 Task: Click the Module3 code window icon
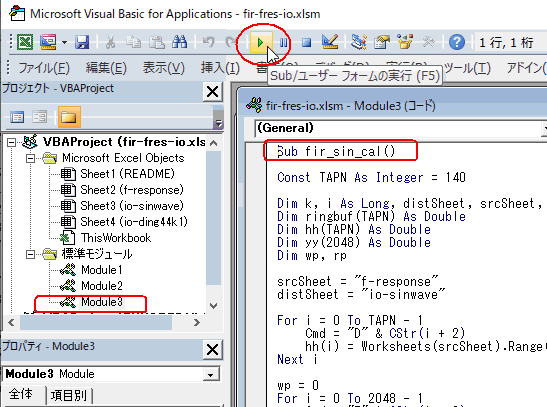point(254,105)
